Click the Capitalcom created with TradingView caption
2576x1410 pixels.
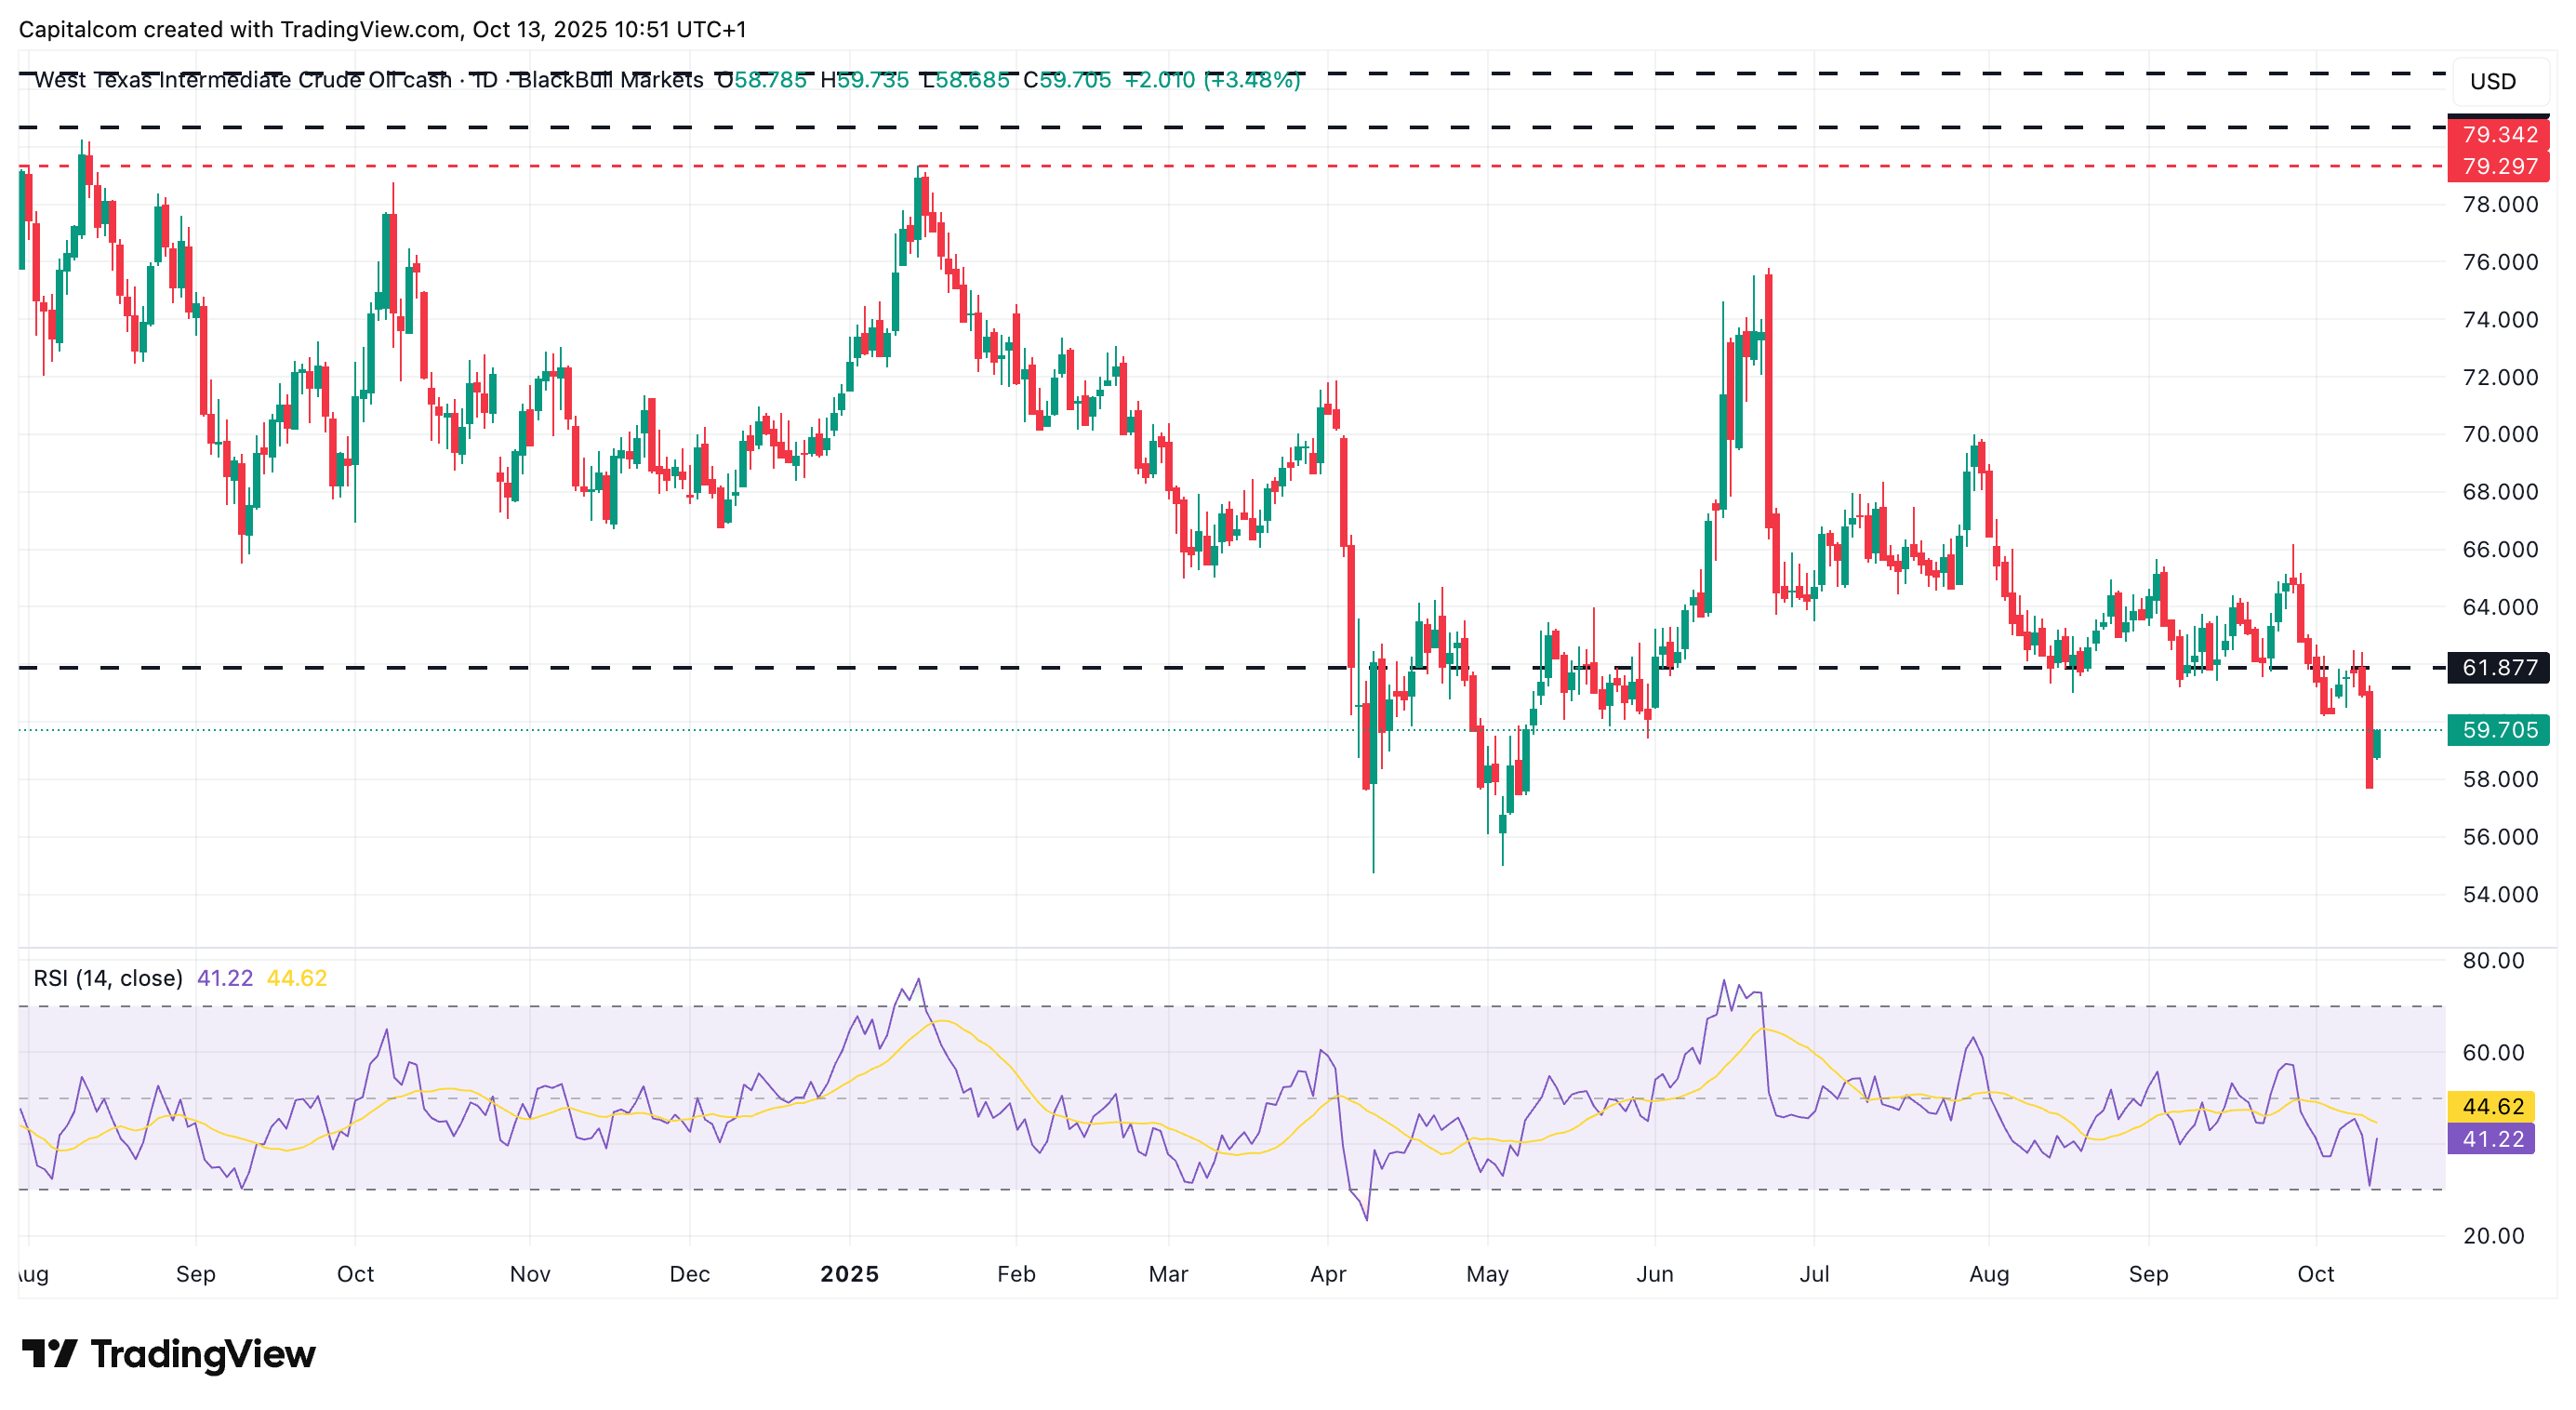tap(382, 29)
